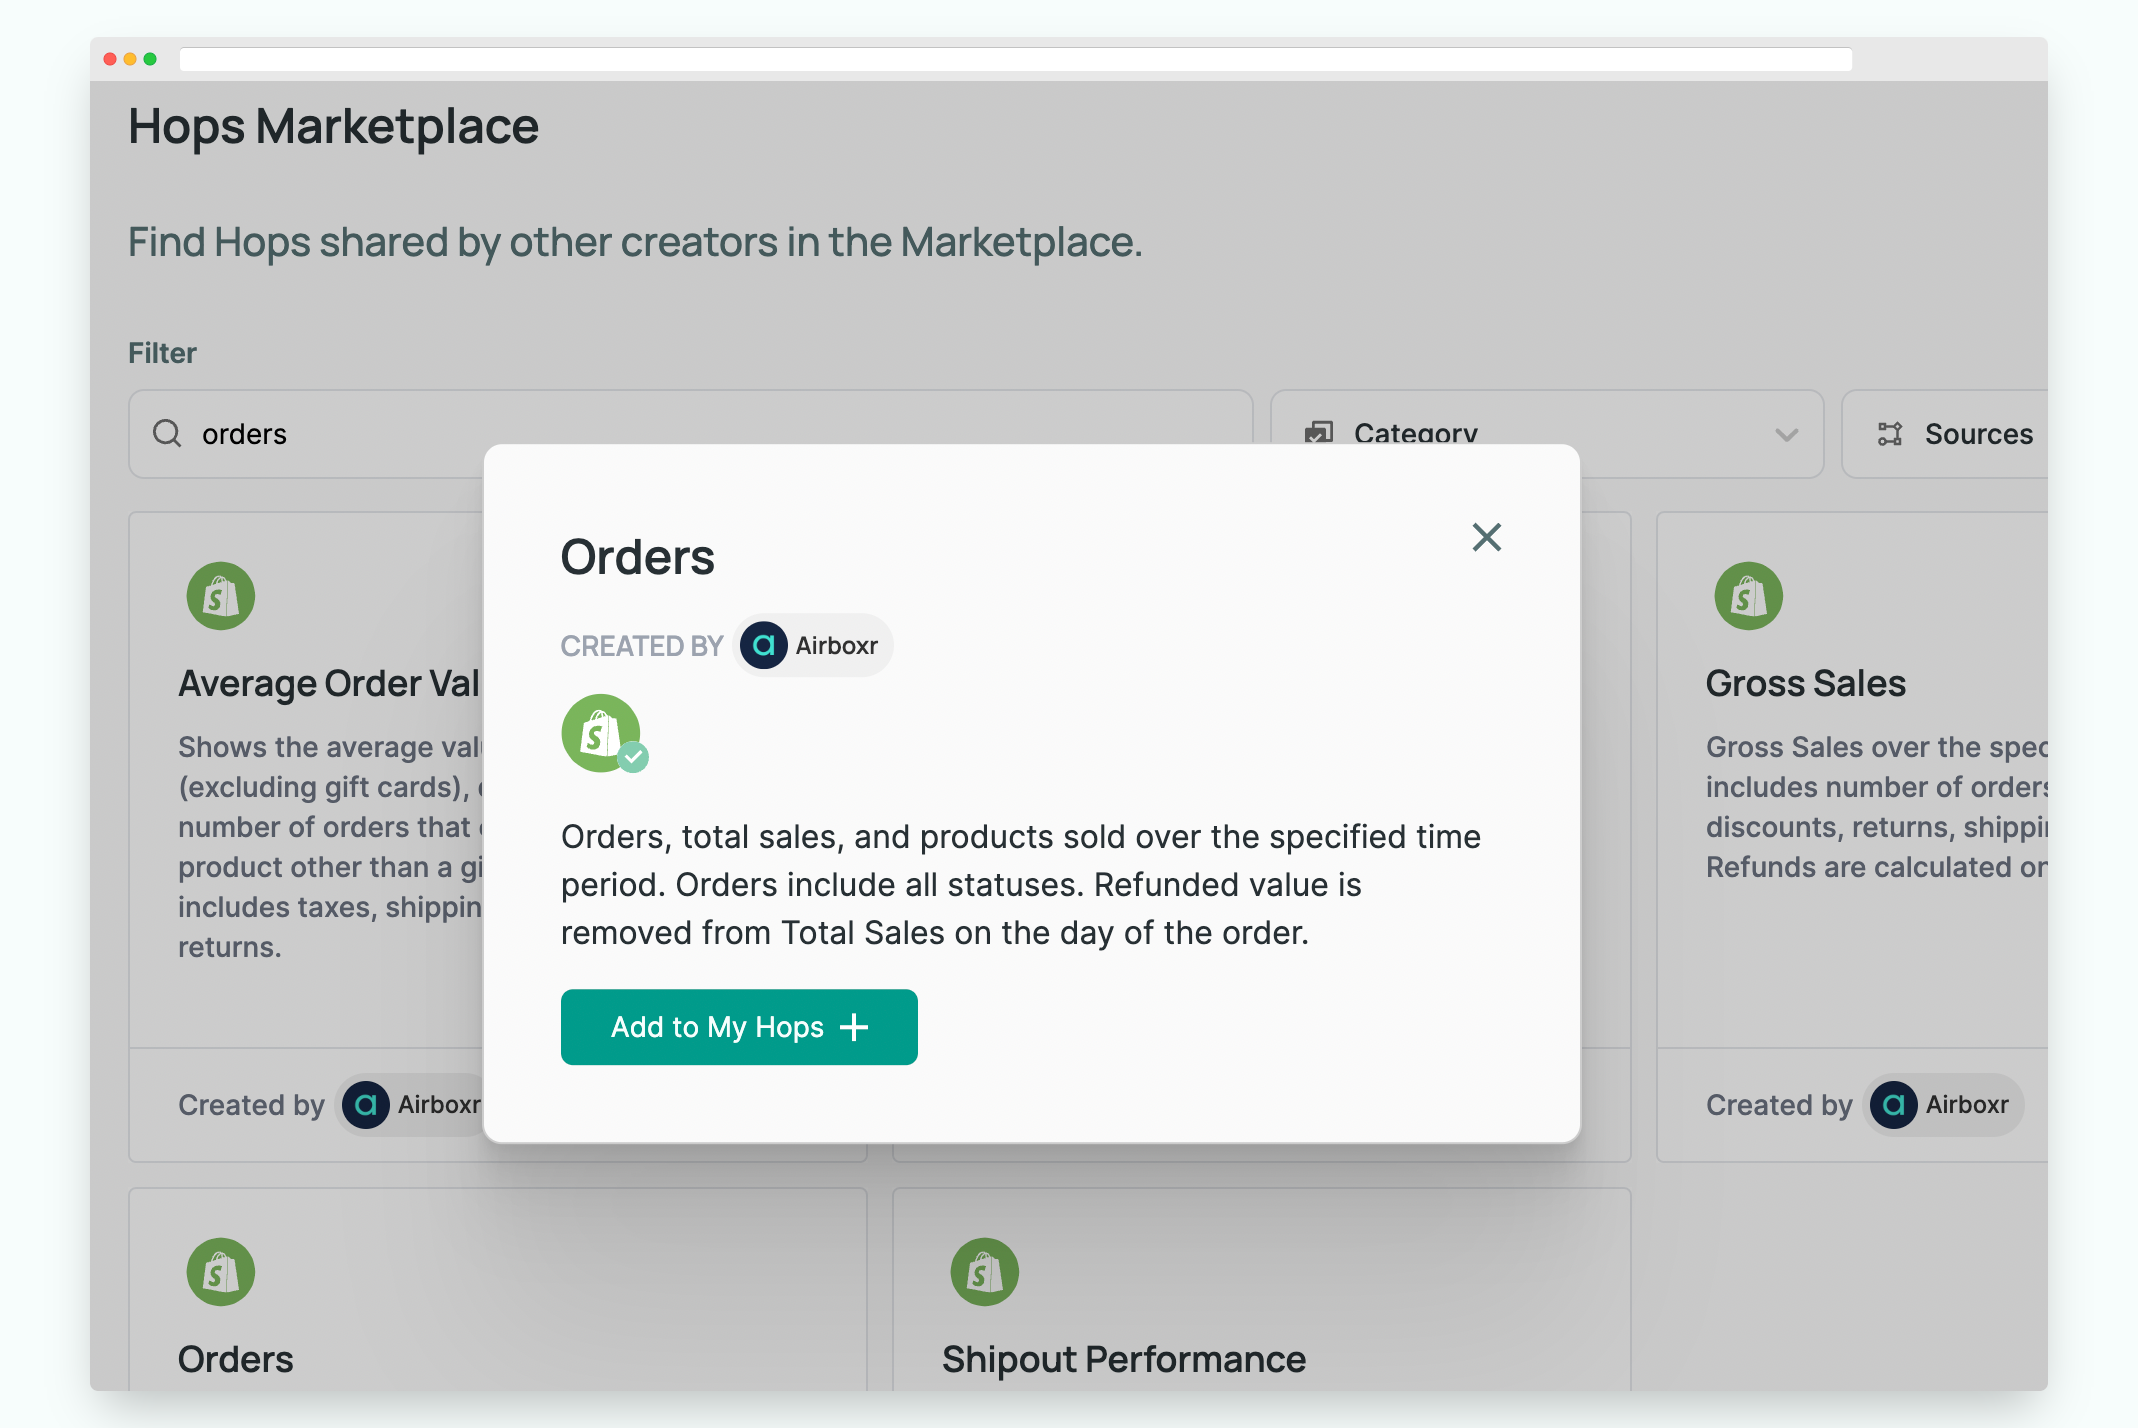Click the Shopify icon on Gross Sales card
The image size is (2138, 1428).
pyautogui.click(x=1748, y=596)
